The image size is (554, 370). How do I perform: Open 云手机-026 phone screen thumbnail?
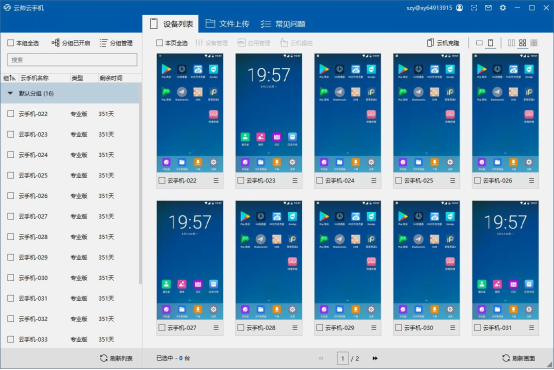click(505, 113)
